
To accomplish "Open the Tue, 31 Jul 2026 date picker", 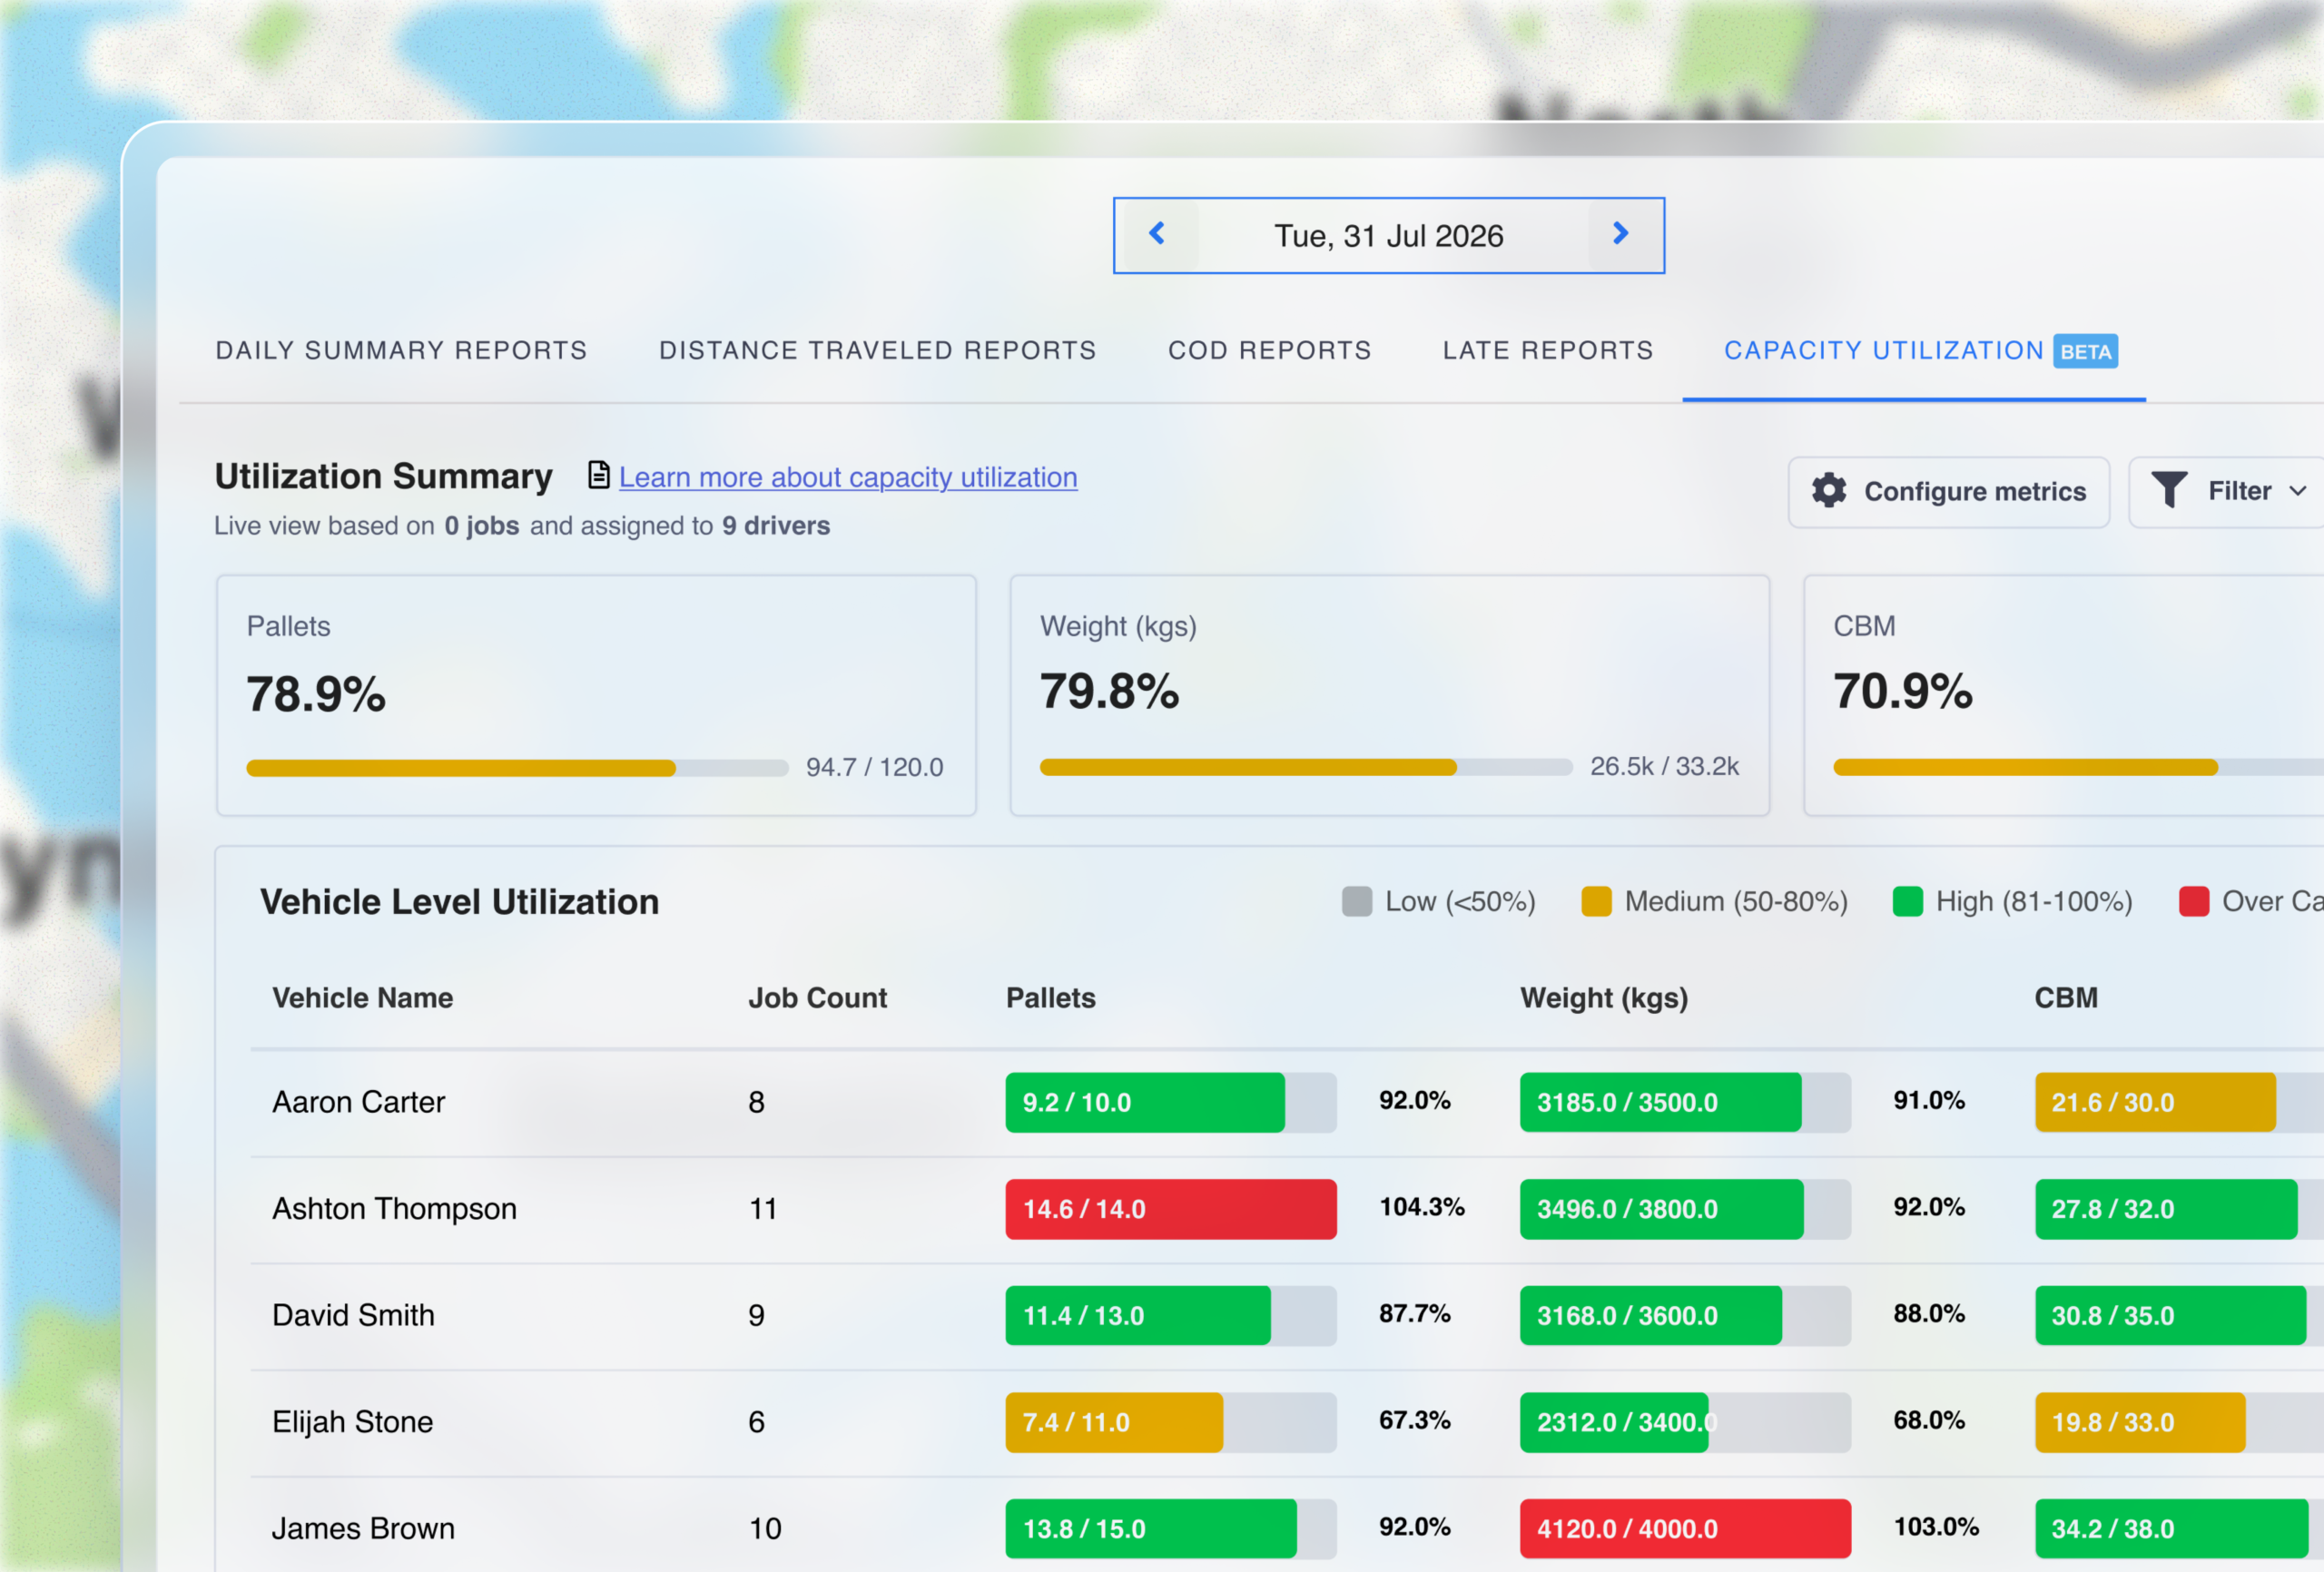I will (x=1388, y=236).
